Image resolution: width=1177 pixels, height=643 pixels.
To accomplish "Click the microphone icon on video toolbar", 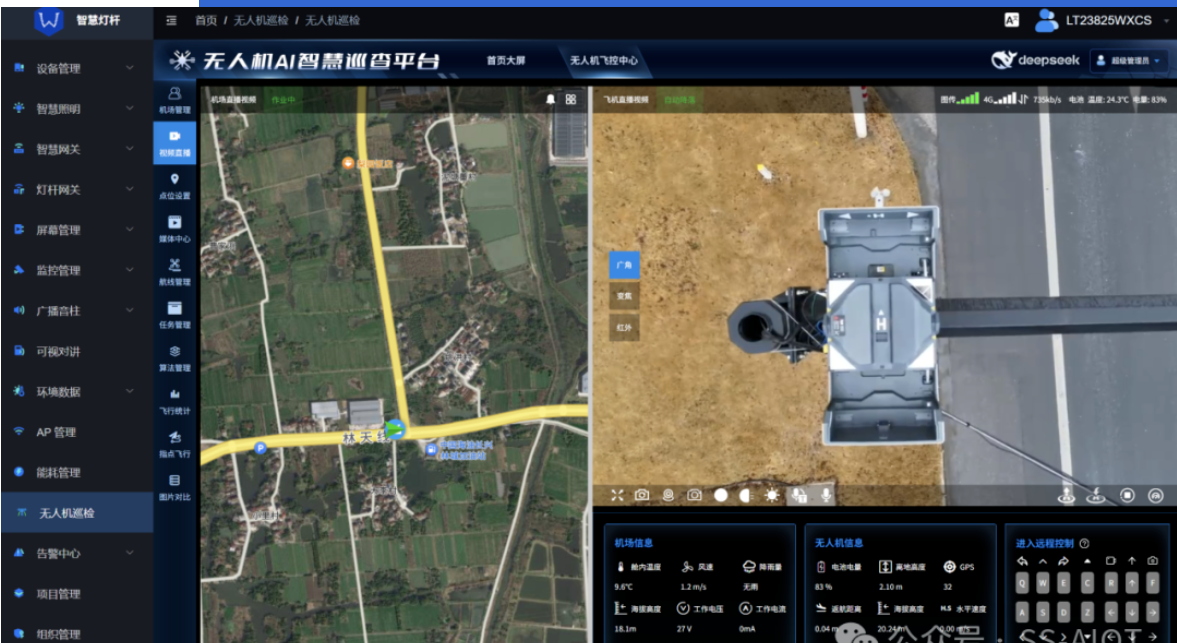I will click(826, 495).
